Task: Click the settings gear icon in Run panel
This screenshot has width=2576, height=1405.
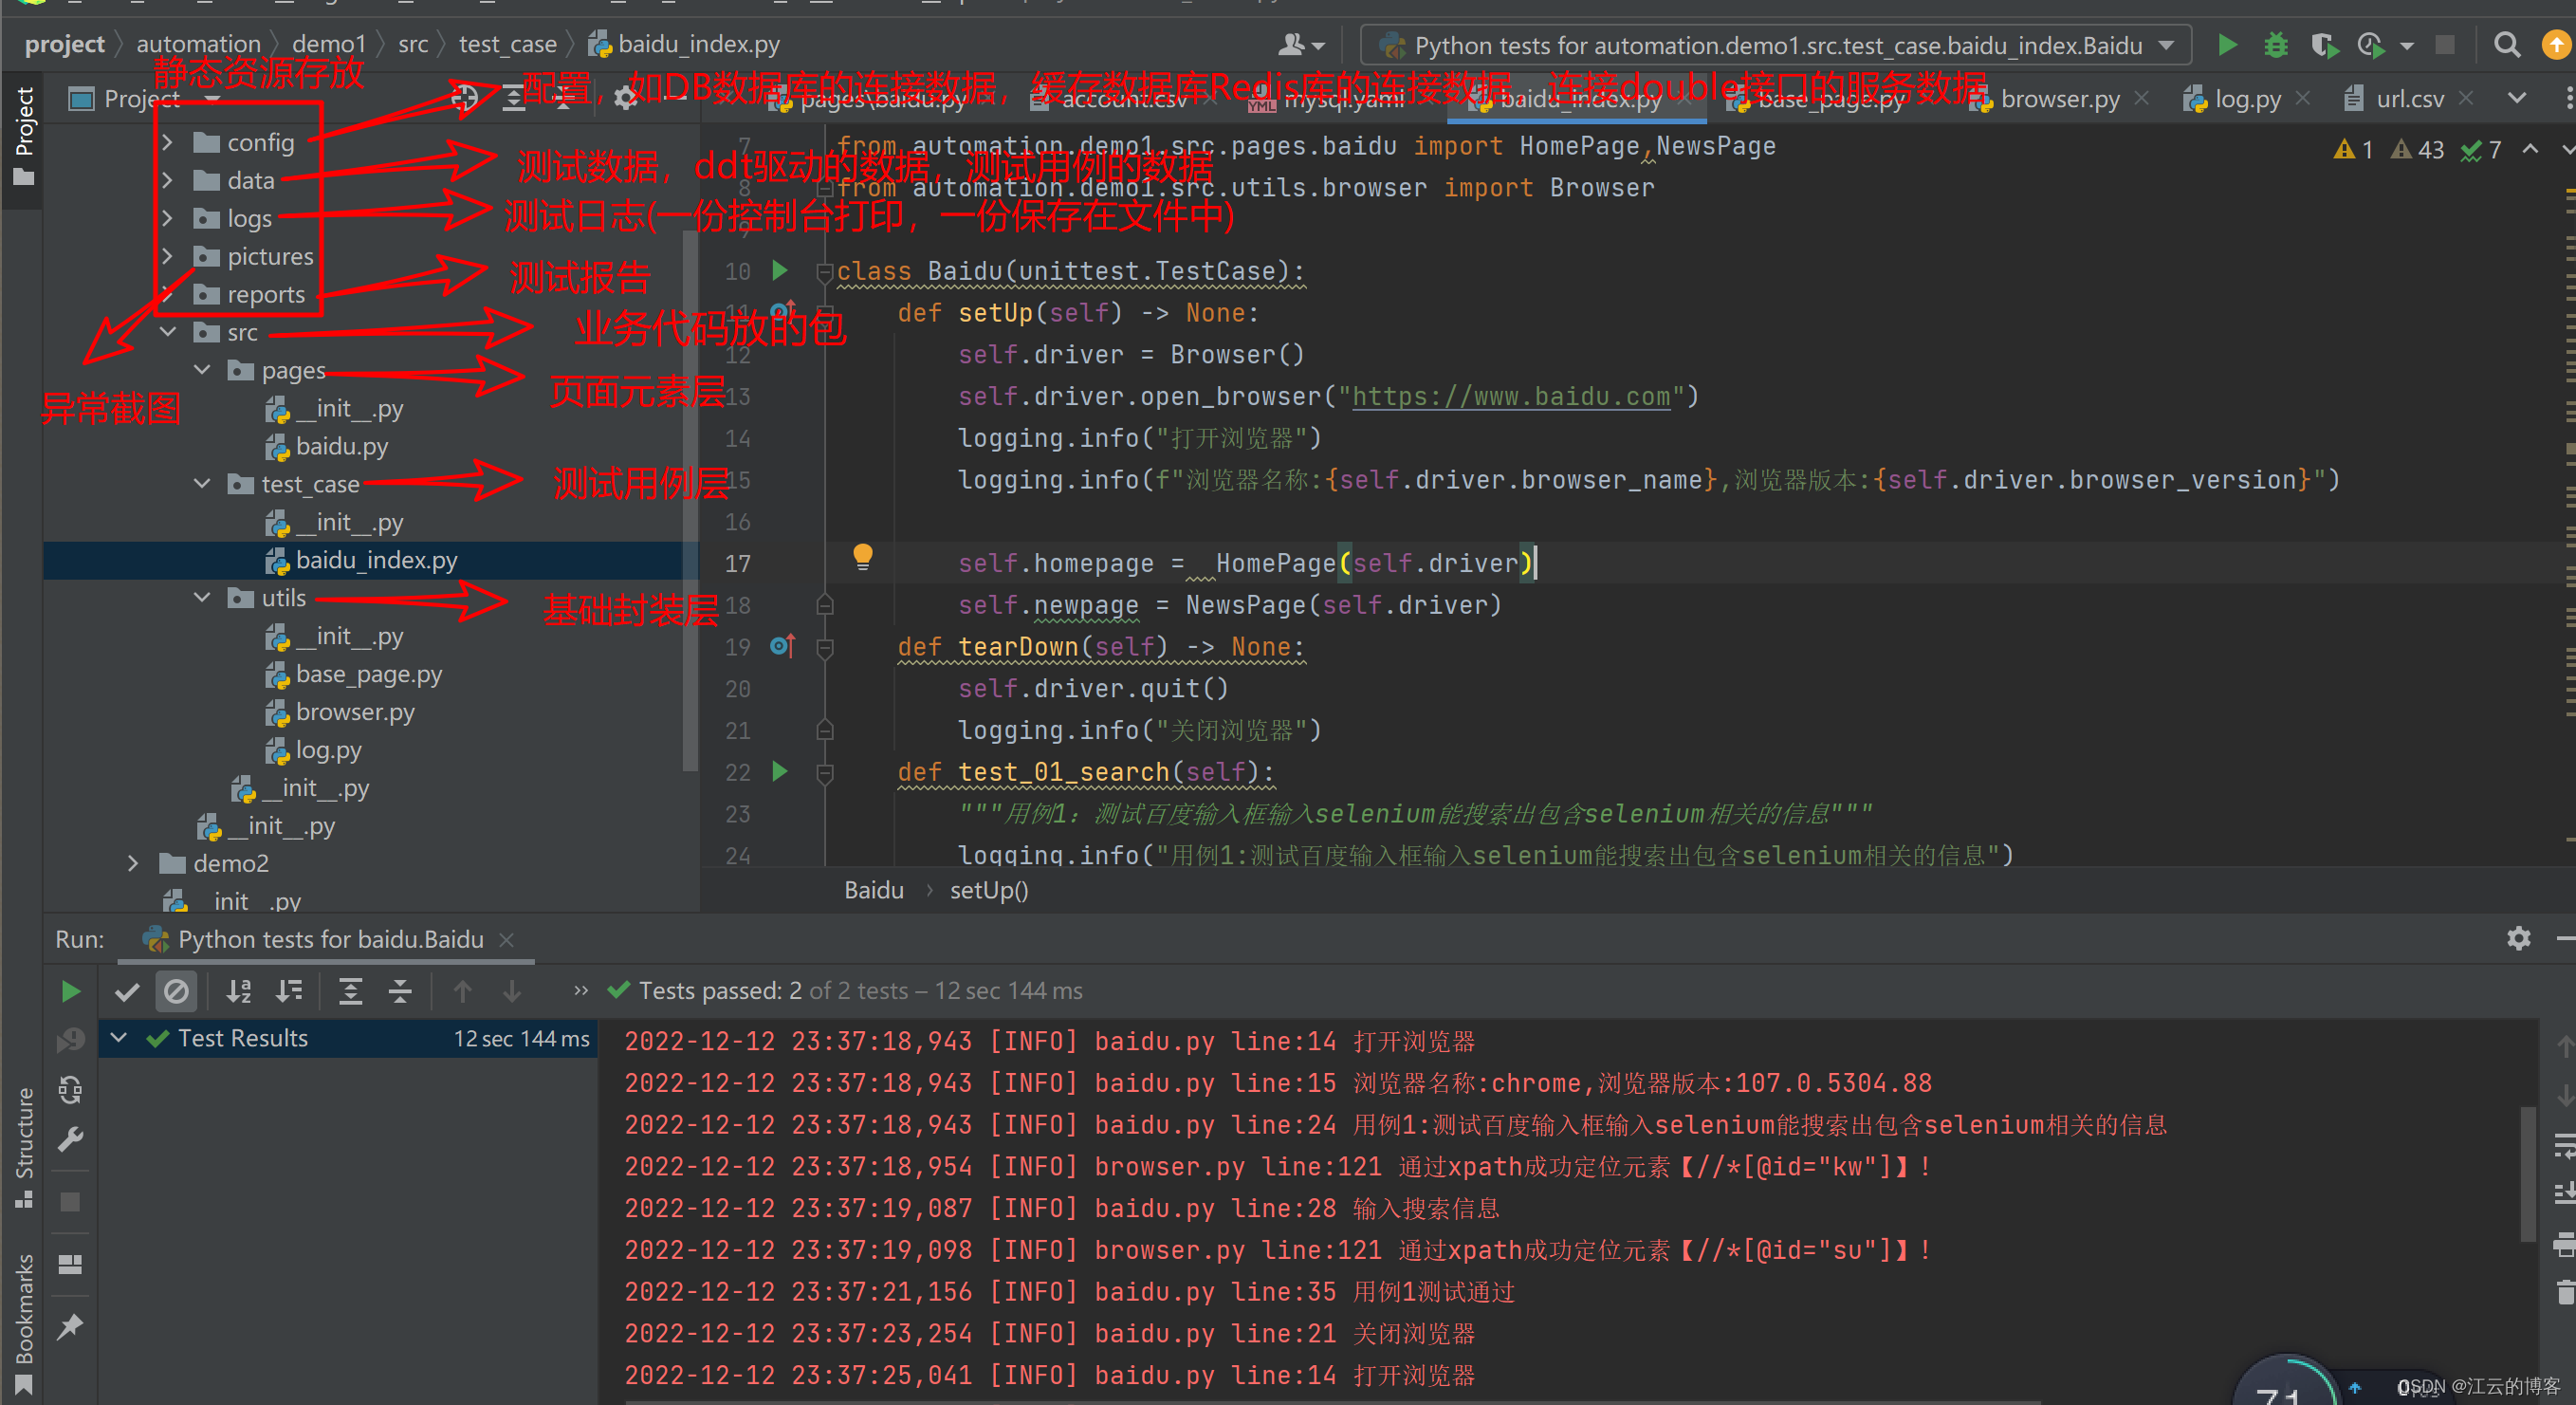Action: 2517,939
